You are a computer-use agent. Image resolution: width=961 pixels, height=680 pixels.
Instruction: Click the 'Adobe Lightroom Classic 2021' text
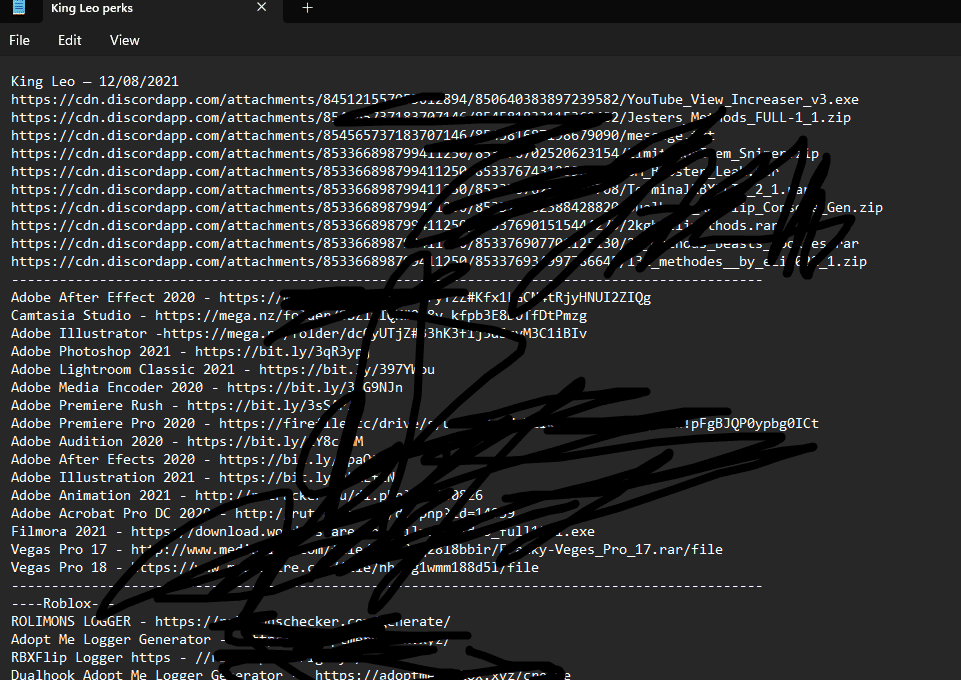click(x=123, y=369)
